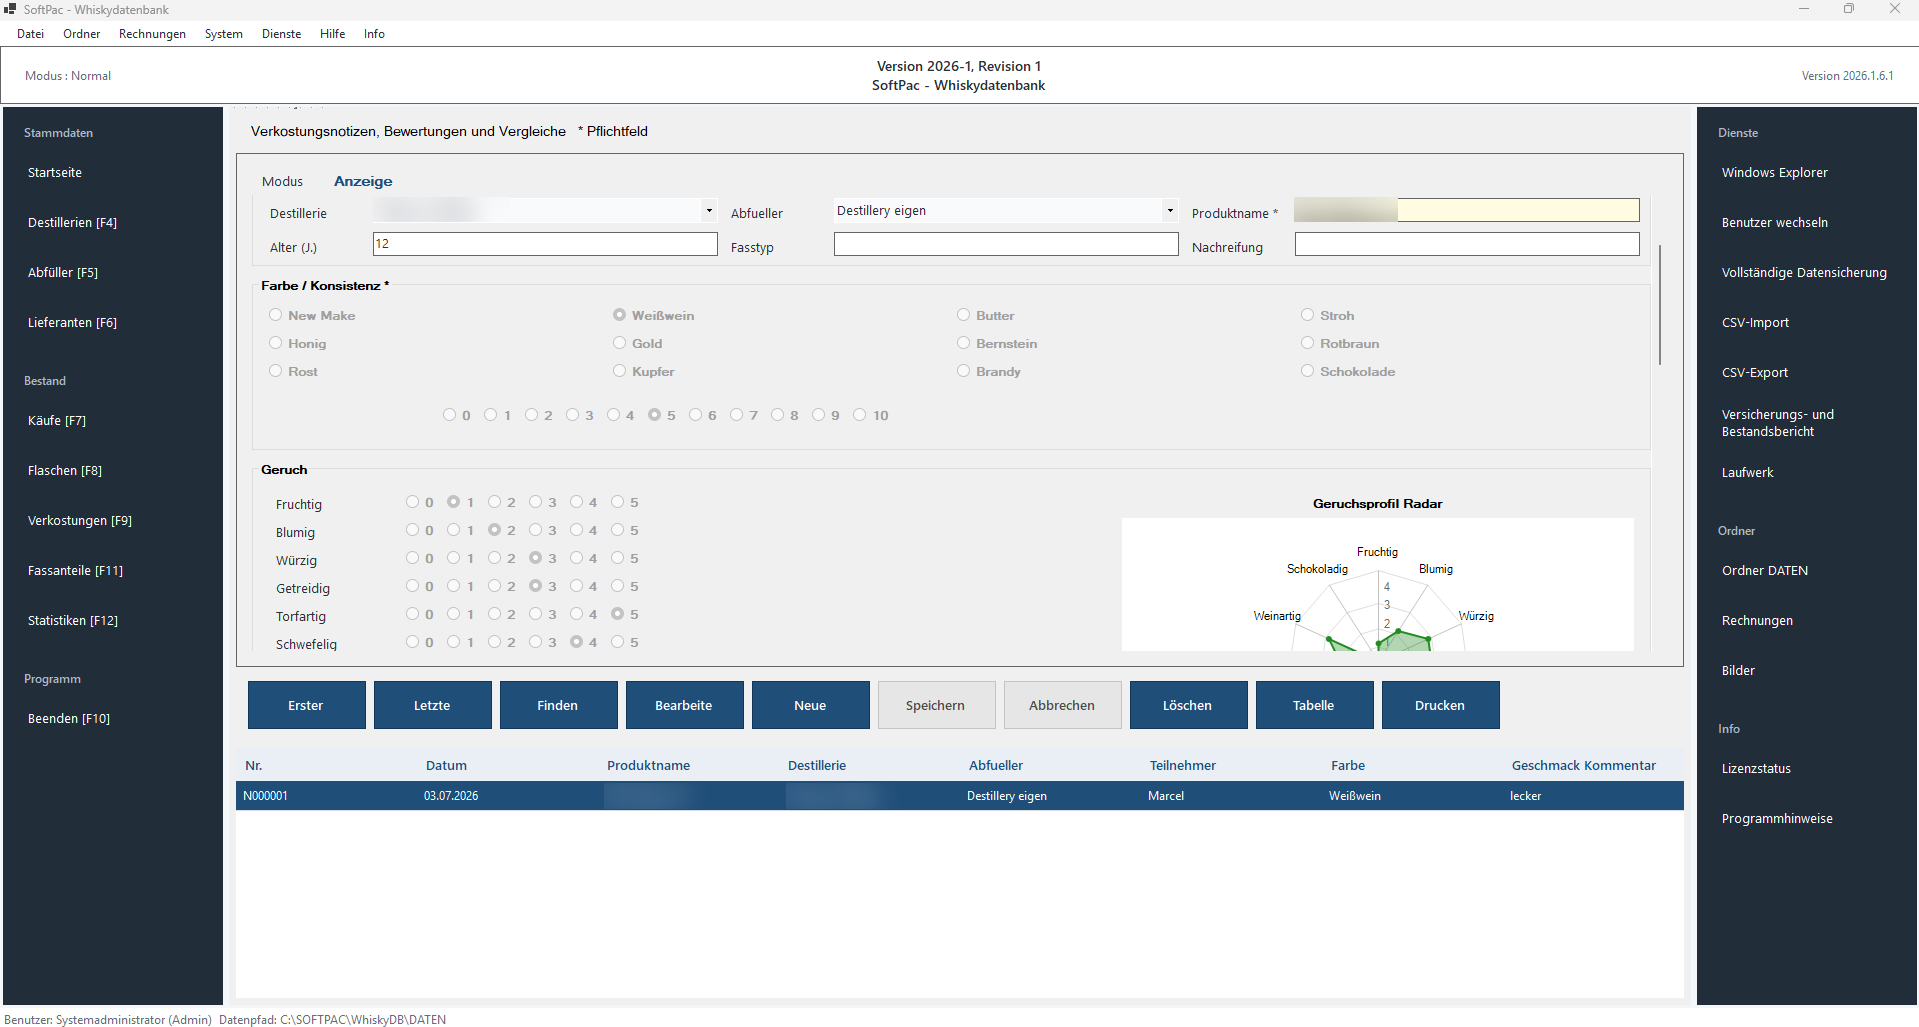Select the Gold color radio button
The width and height of the screenshot is (1919, 1027).
pyautogui.click(x=619, y=343)
